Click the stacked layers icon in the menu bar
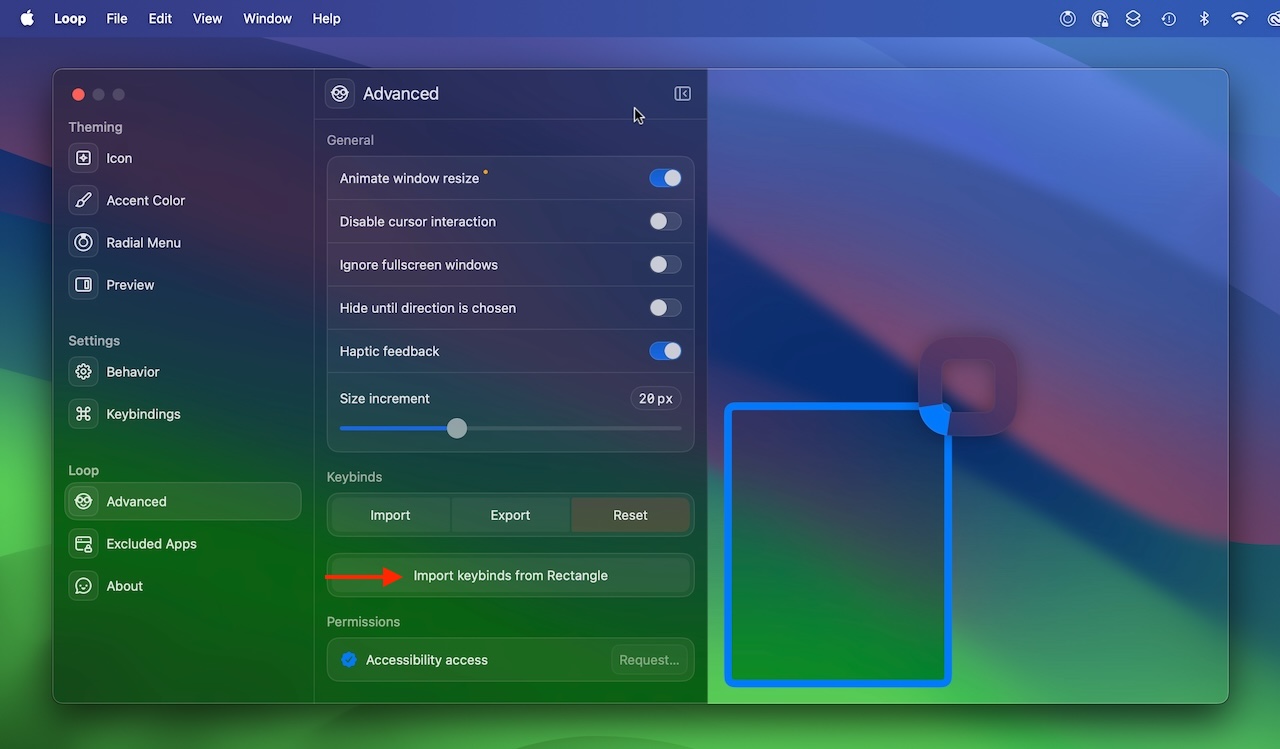This screenshot has height=749, width=1280. click(1133, 18)
